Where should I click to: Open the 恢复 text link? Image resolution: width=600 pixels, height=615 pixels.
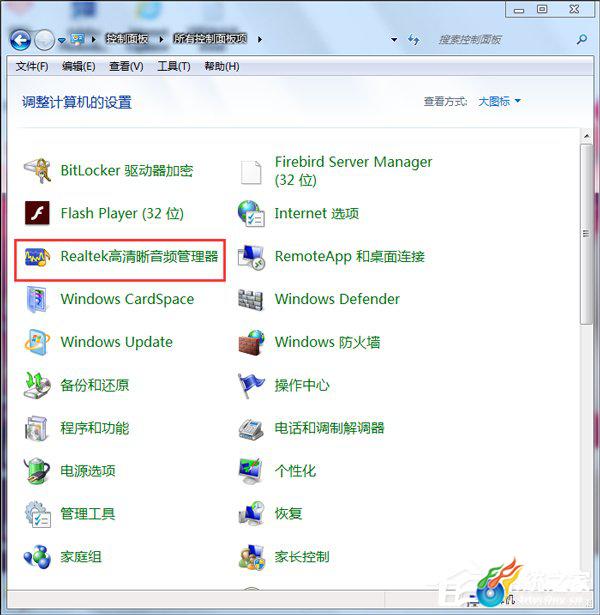(288, 513)
